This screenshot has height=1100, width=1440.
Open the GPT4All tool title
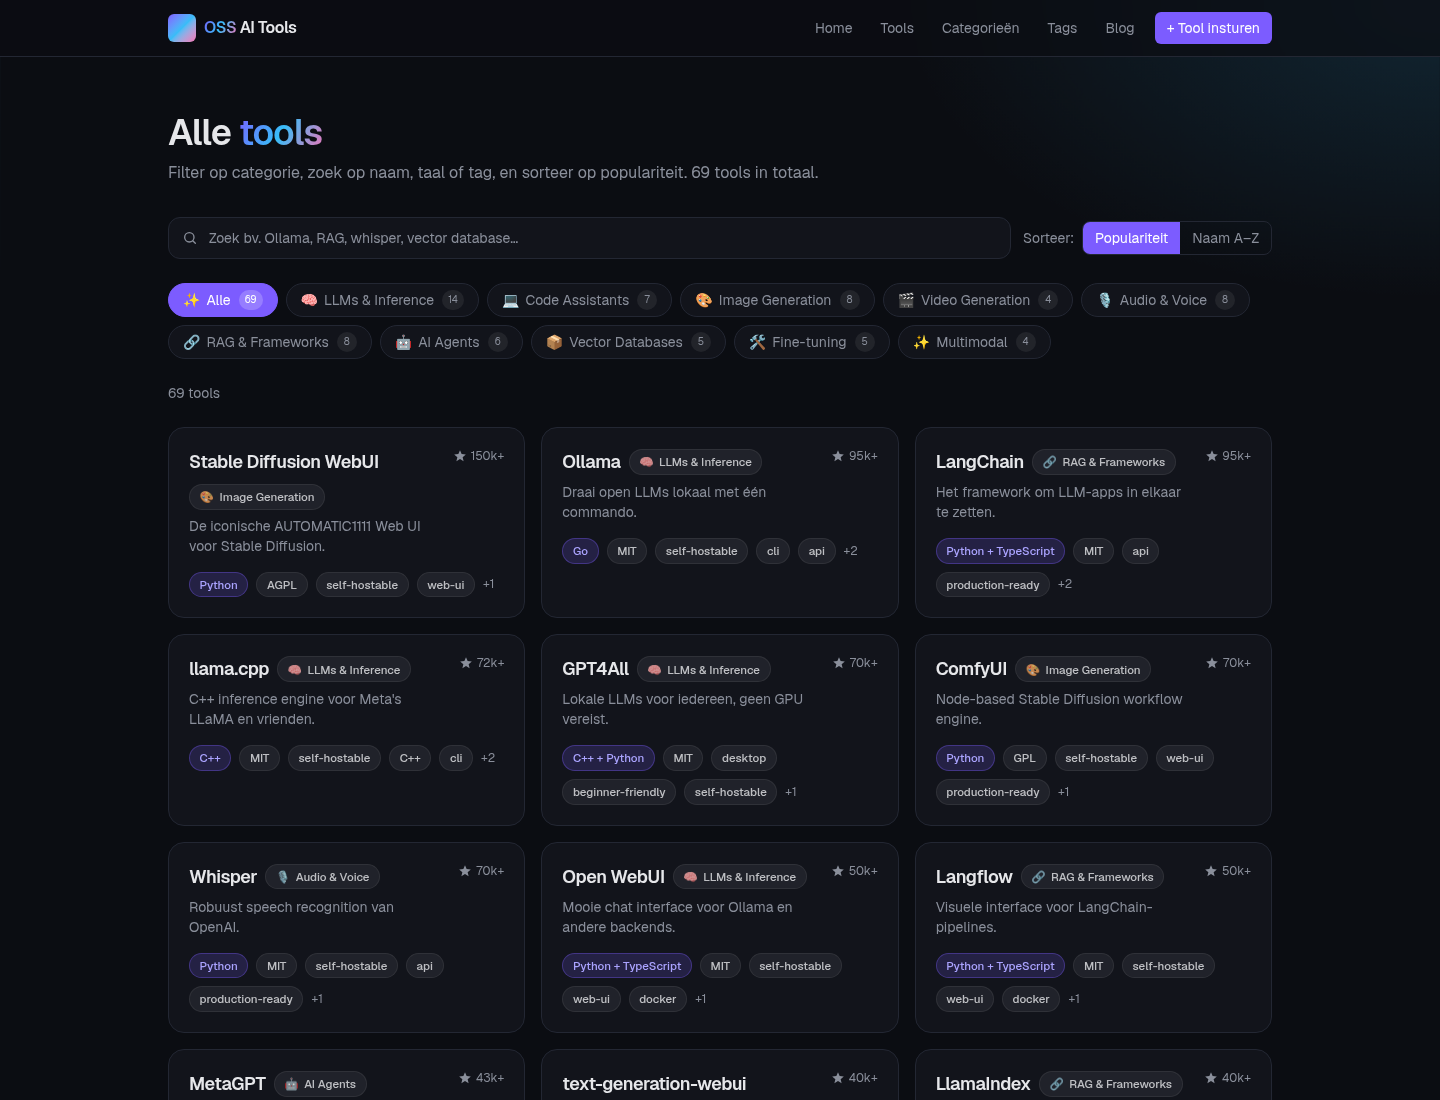(x=595, y=669)
